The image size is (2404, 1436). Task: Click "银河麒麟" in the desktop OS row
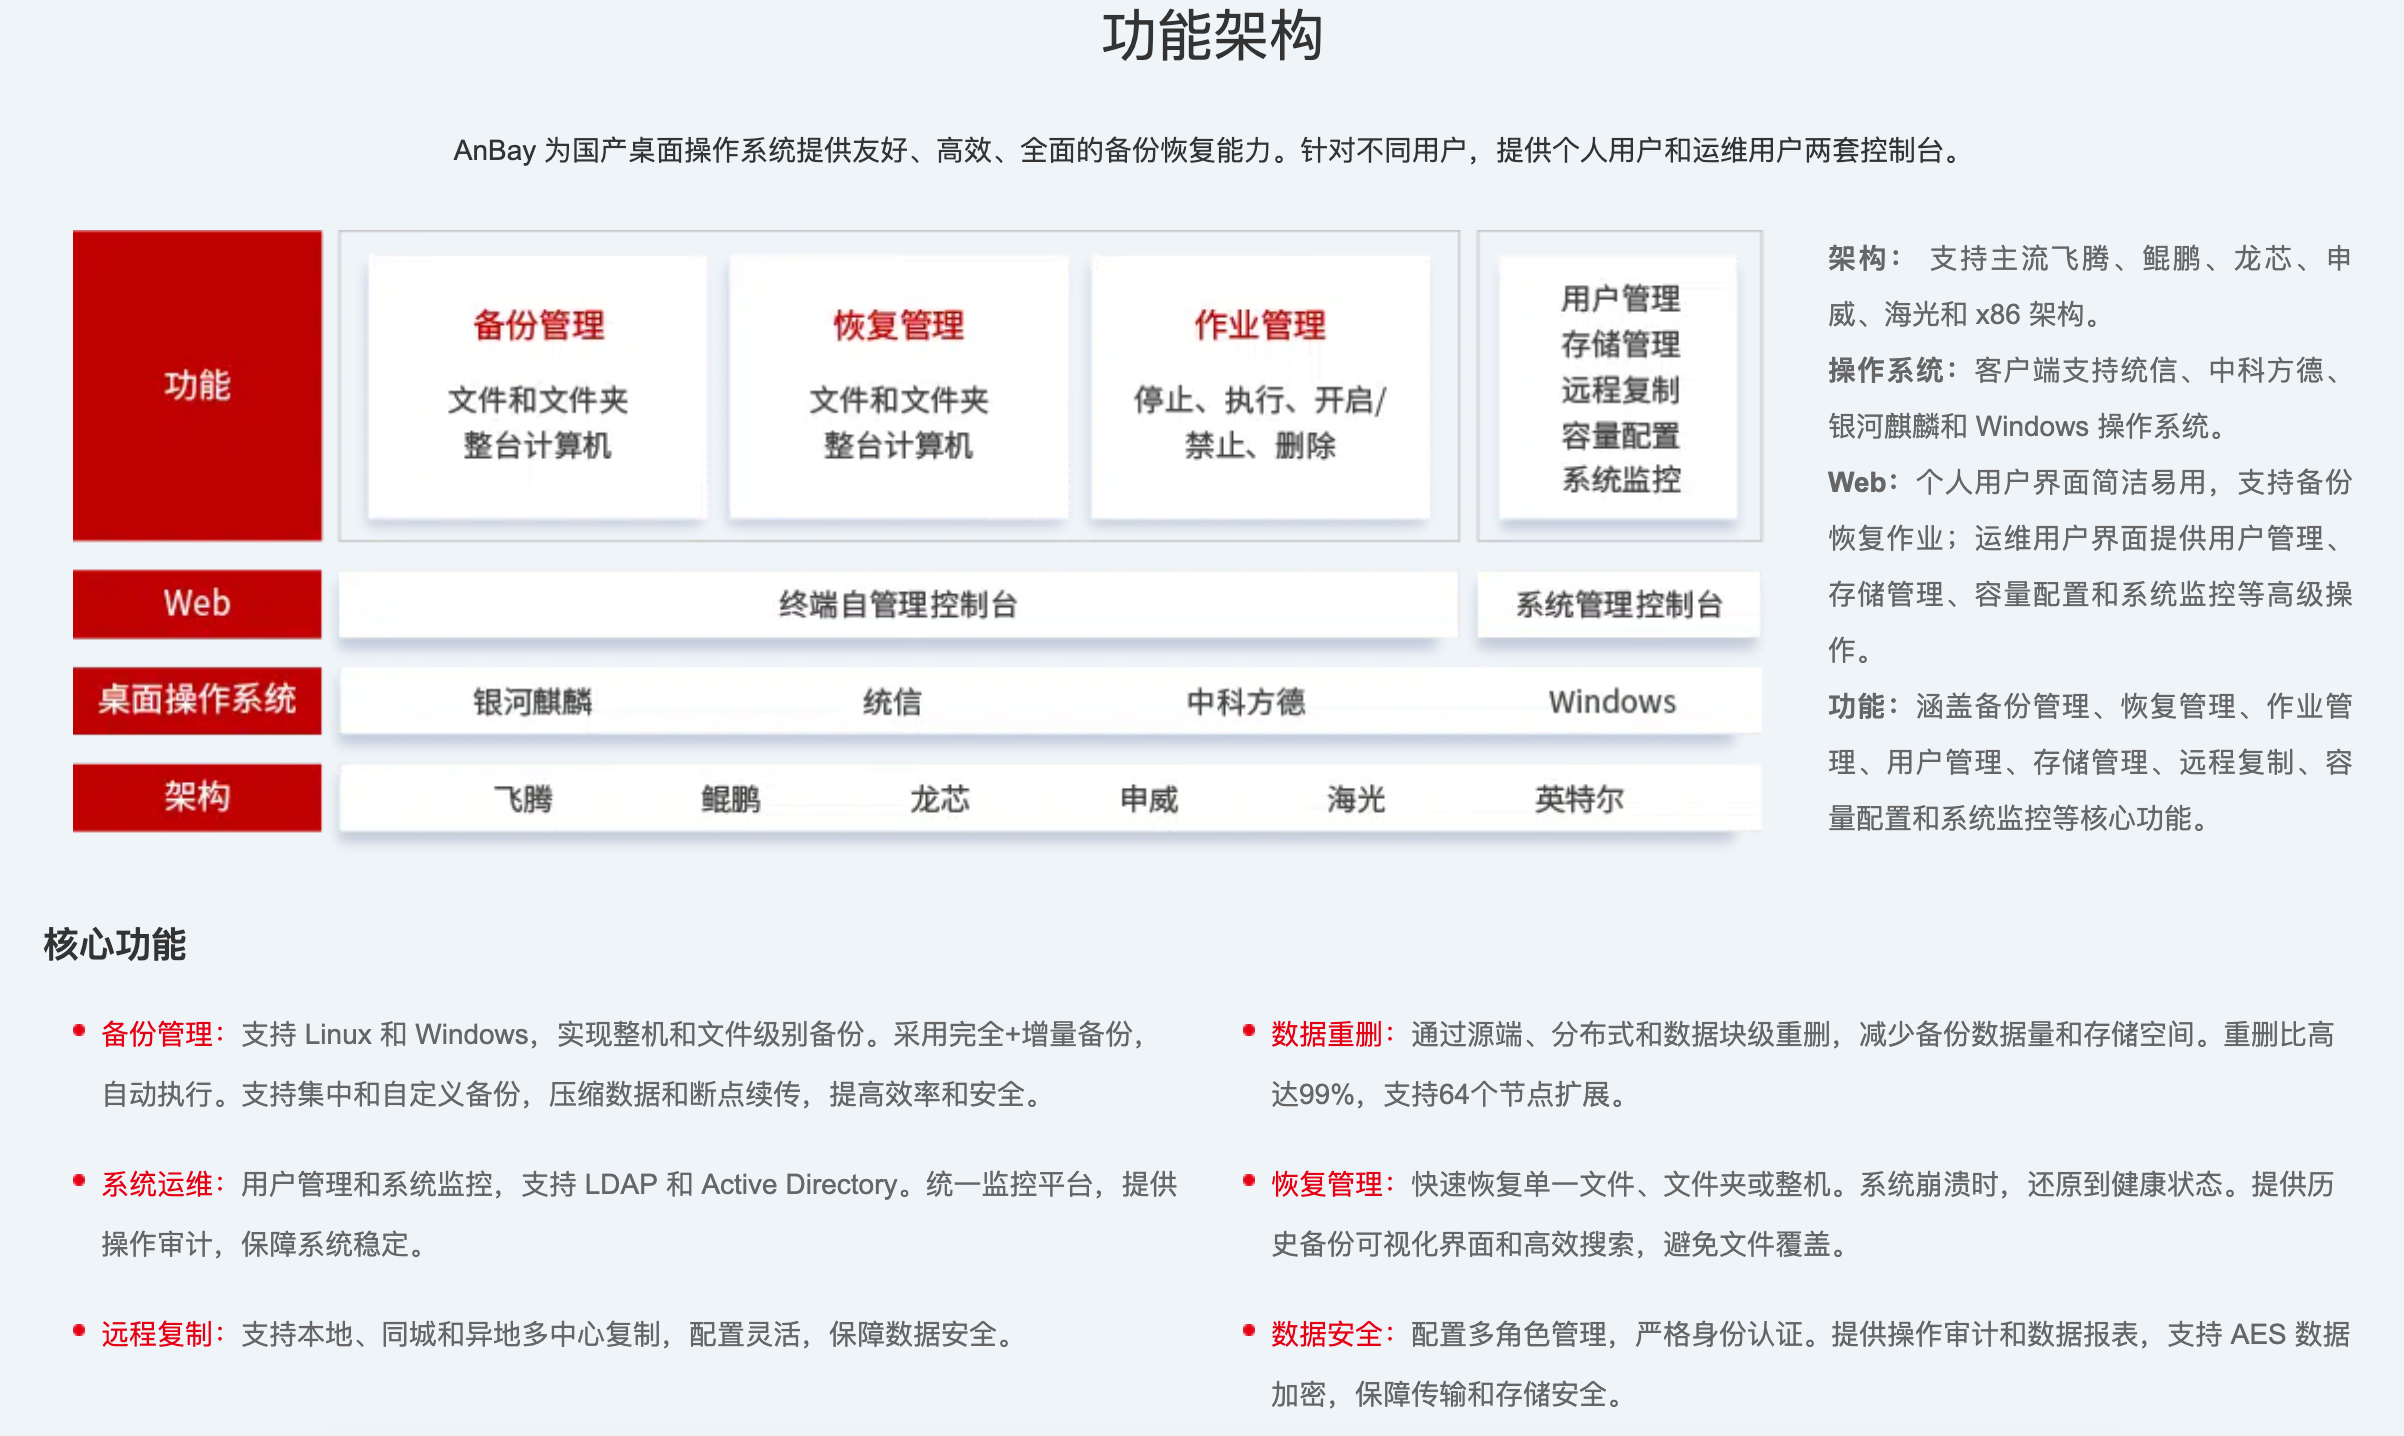(x=532, y=701)
